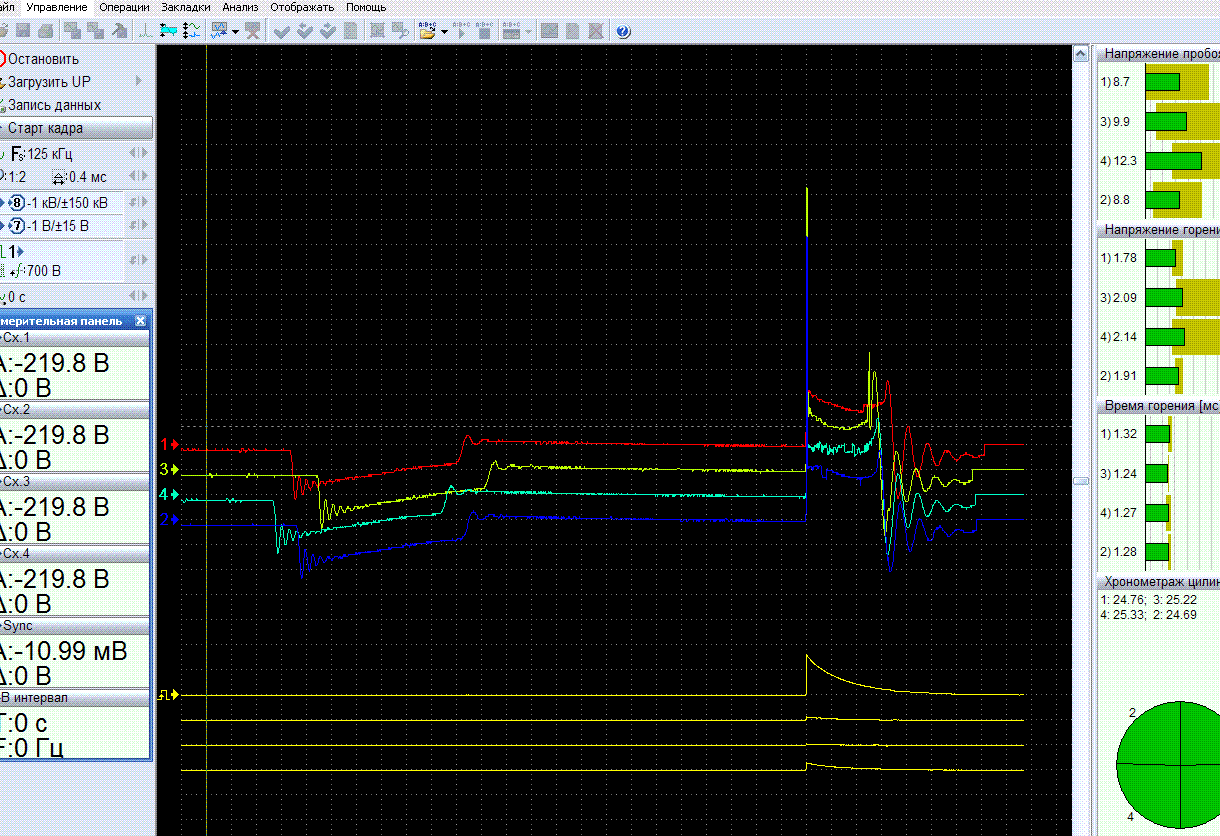Viewport: 1220px width, 836px height.
Task: Click the -1 кВ/±150 кВ range stepper arrows
Action: click(139, 203)
